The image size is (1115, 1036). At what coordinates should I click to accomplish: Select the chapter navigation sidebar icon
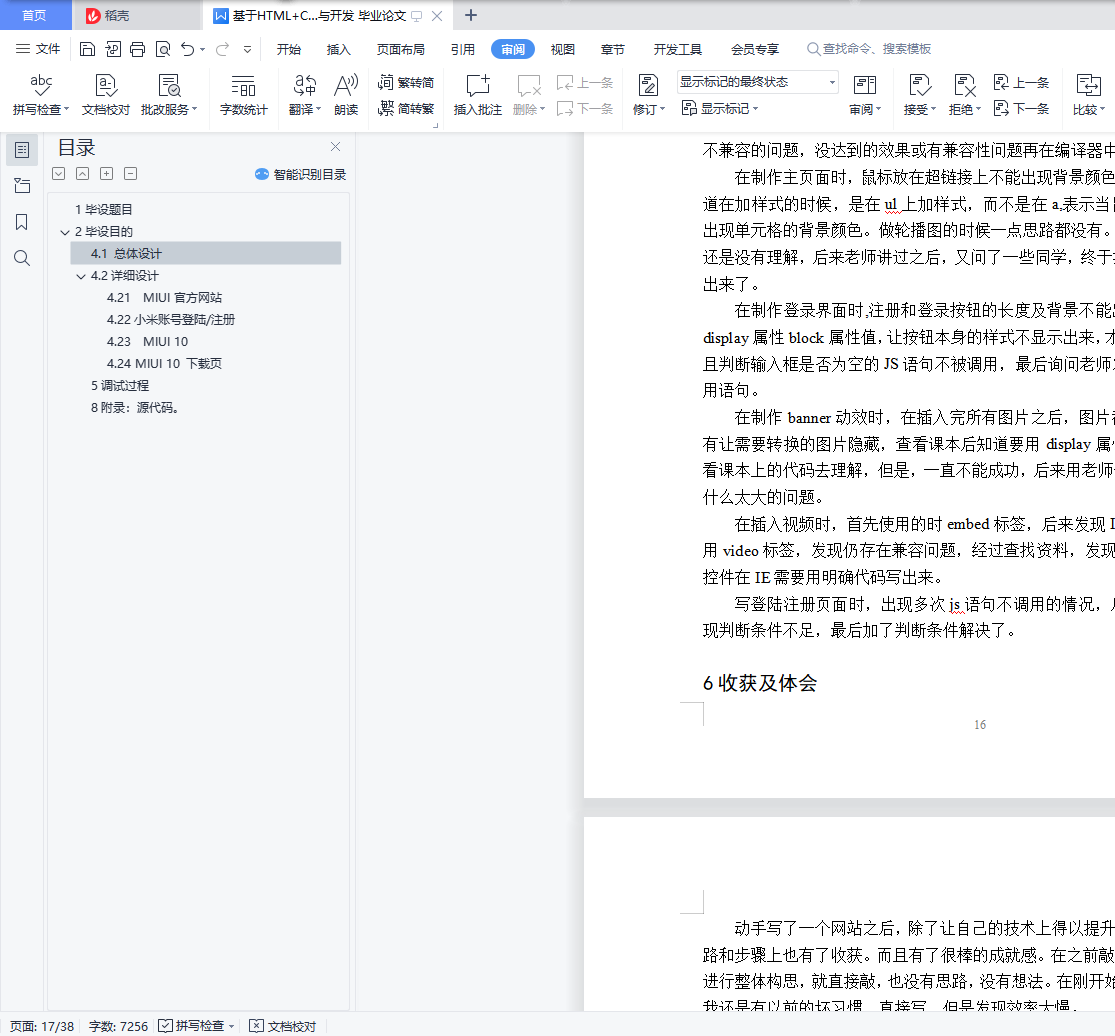pyautogui.click(x=22, y=186)
